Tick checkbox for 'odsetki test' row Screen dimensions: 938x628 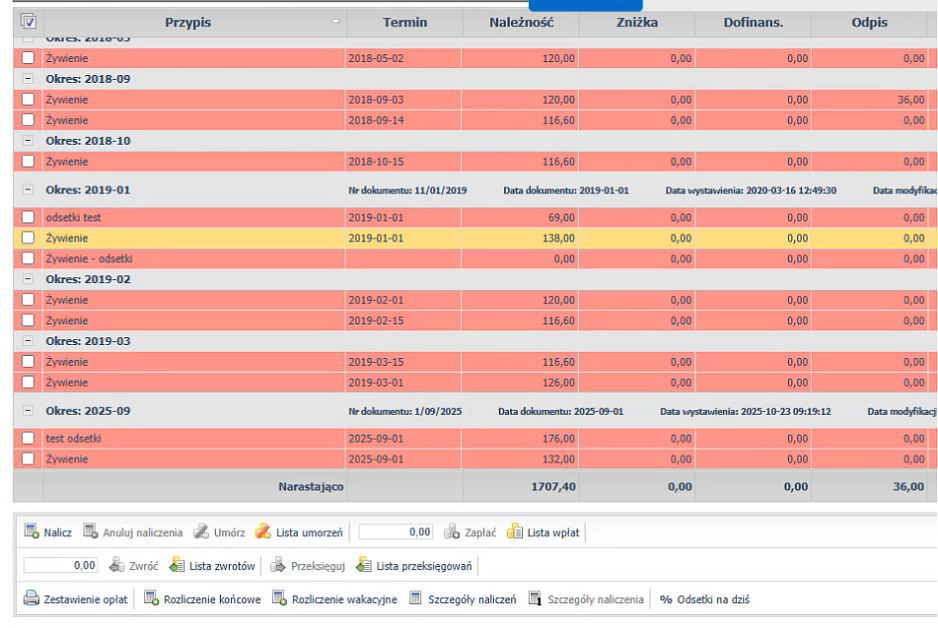[x=28, y=217]
